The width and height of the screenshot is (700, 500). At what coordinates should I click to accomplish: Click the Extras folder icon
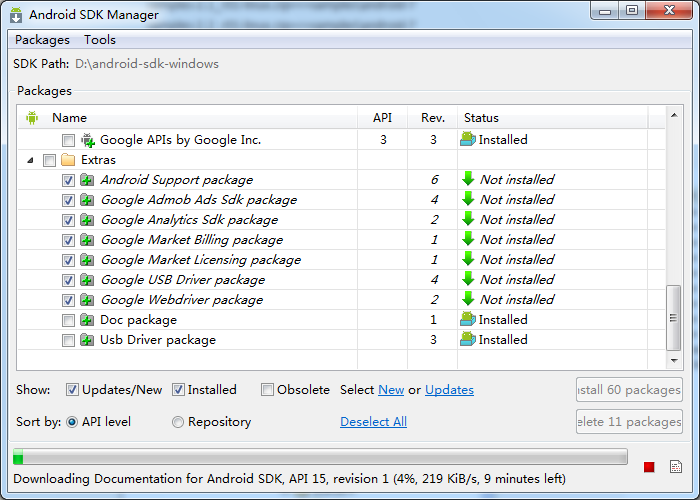coord(68,159)
